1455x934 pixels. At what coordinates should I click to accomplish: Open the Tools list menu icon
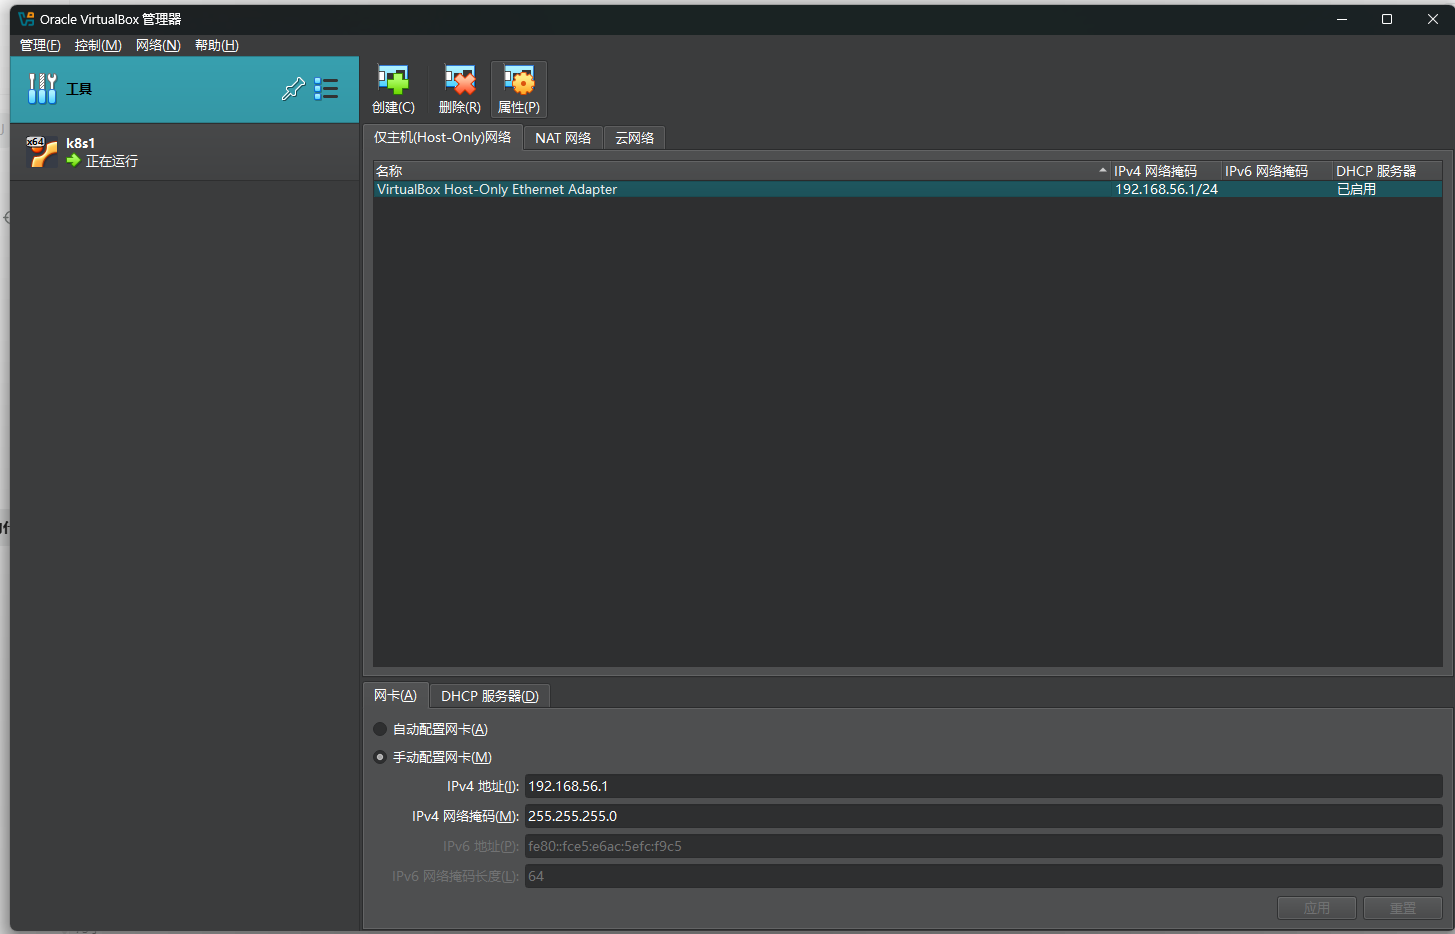click(326, 89)
